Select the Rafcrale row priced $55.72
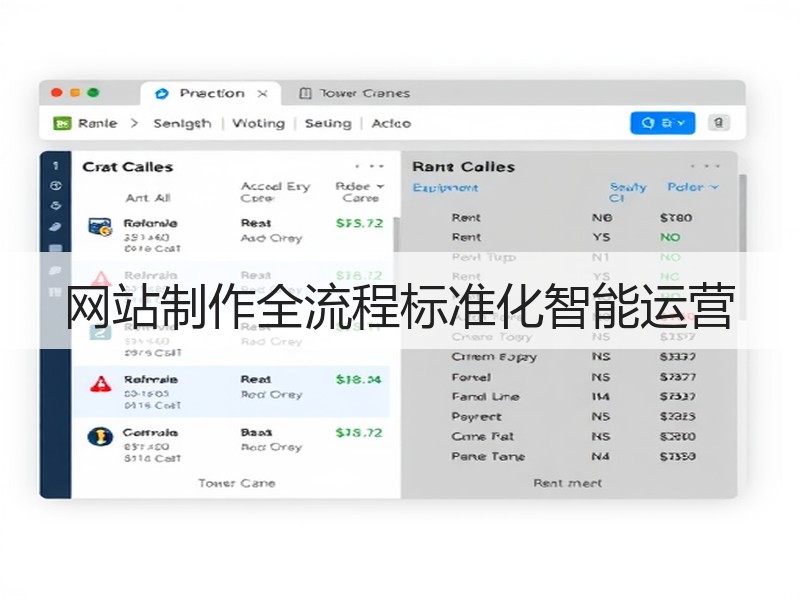This screenshot has height=600, width=800. pyautogui.click(x=232, y=235)
